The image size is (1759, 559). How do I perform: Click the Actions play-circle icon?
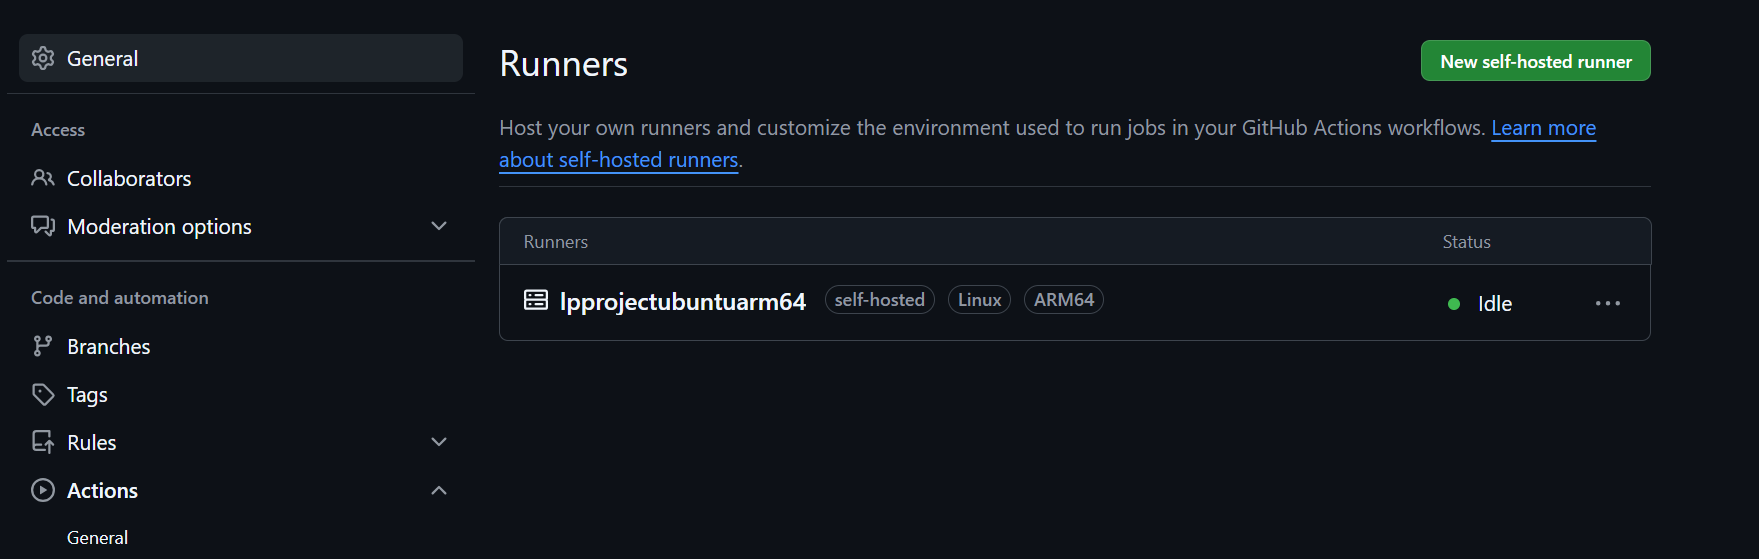pyautogui.click(x=43, y=490)
